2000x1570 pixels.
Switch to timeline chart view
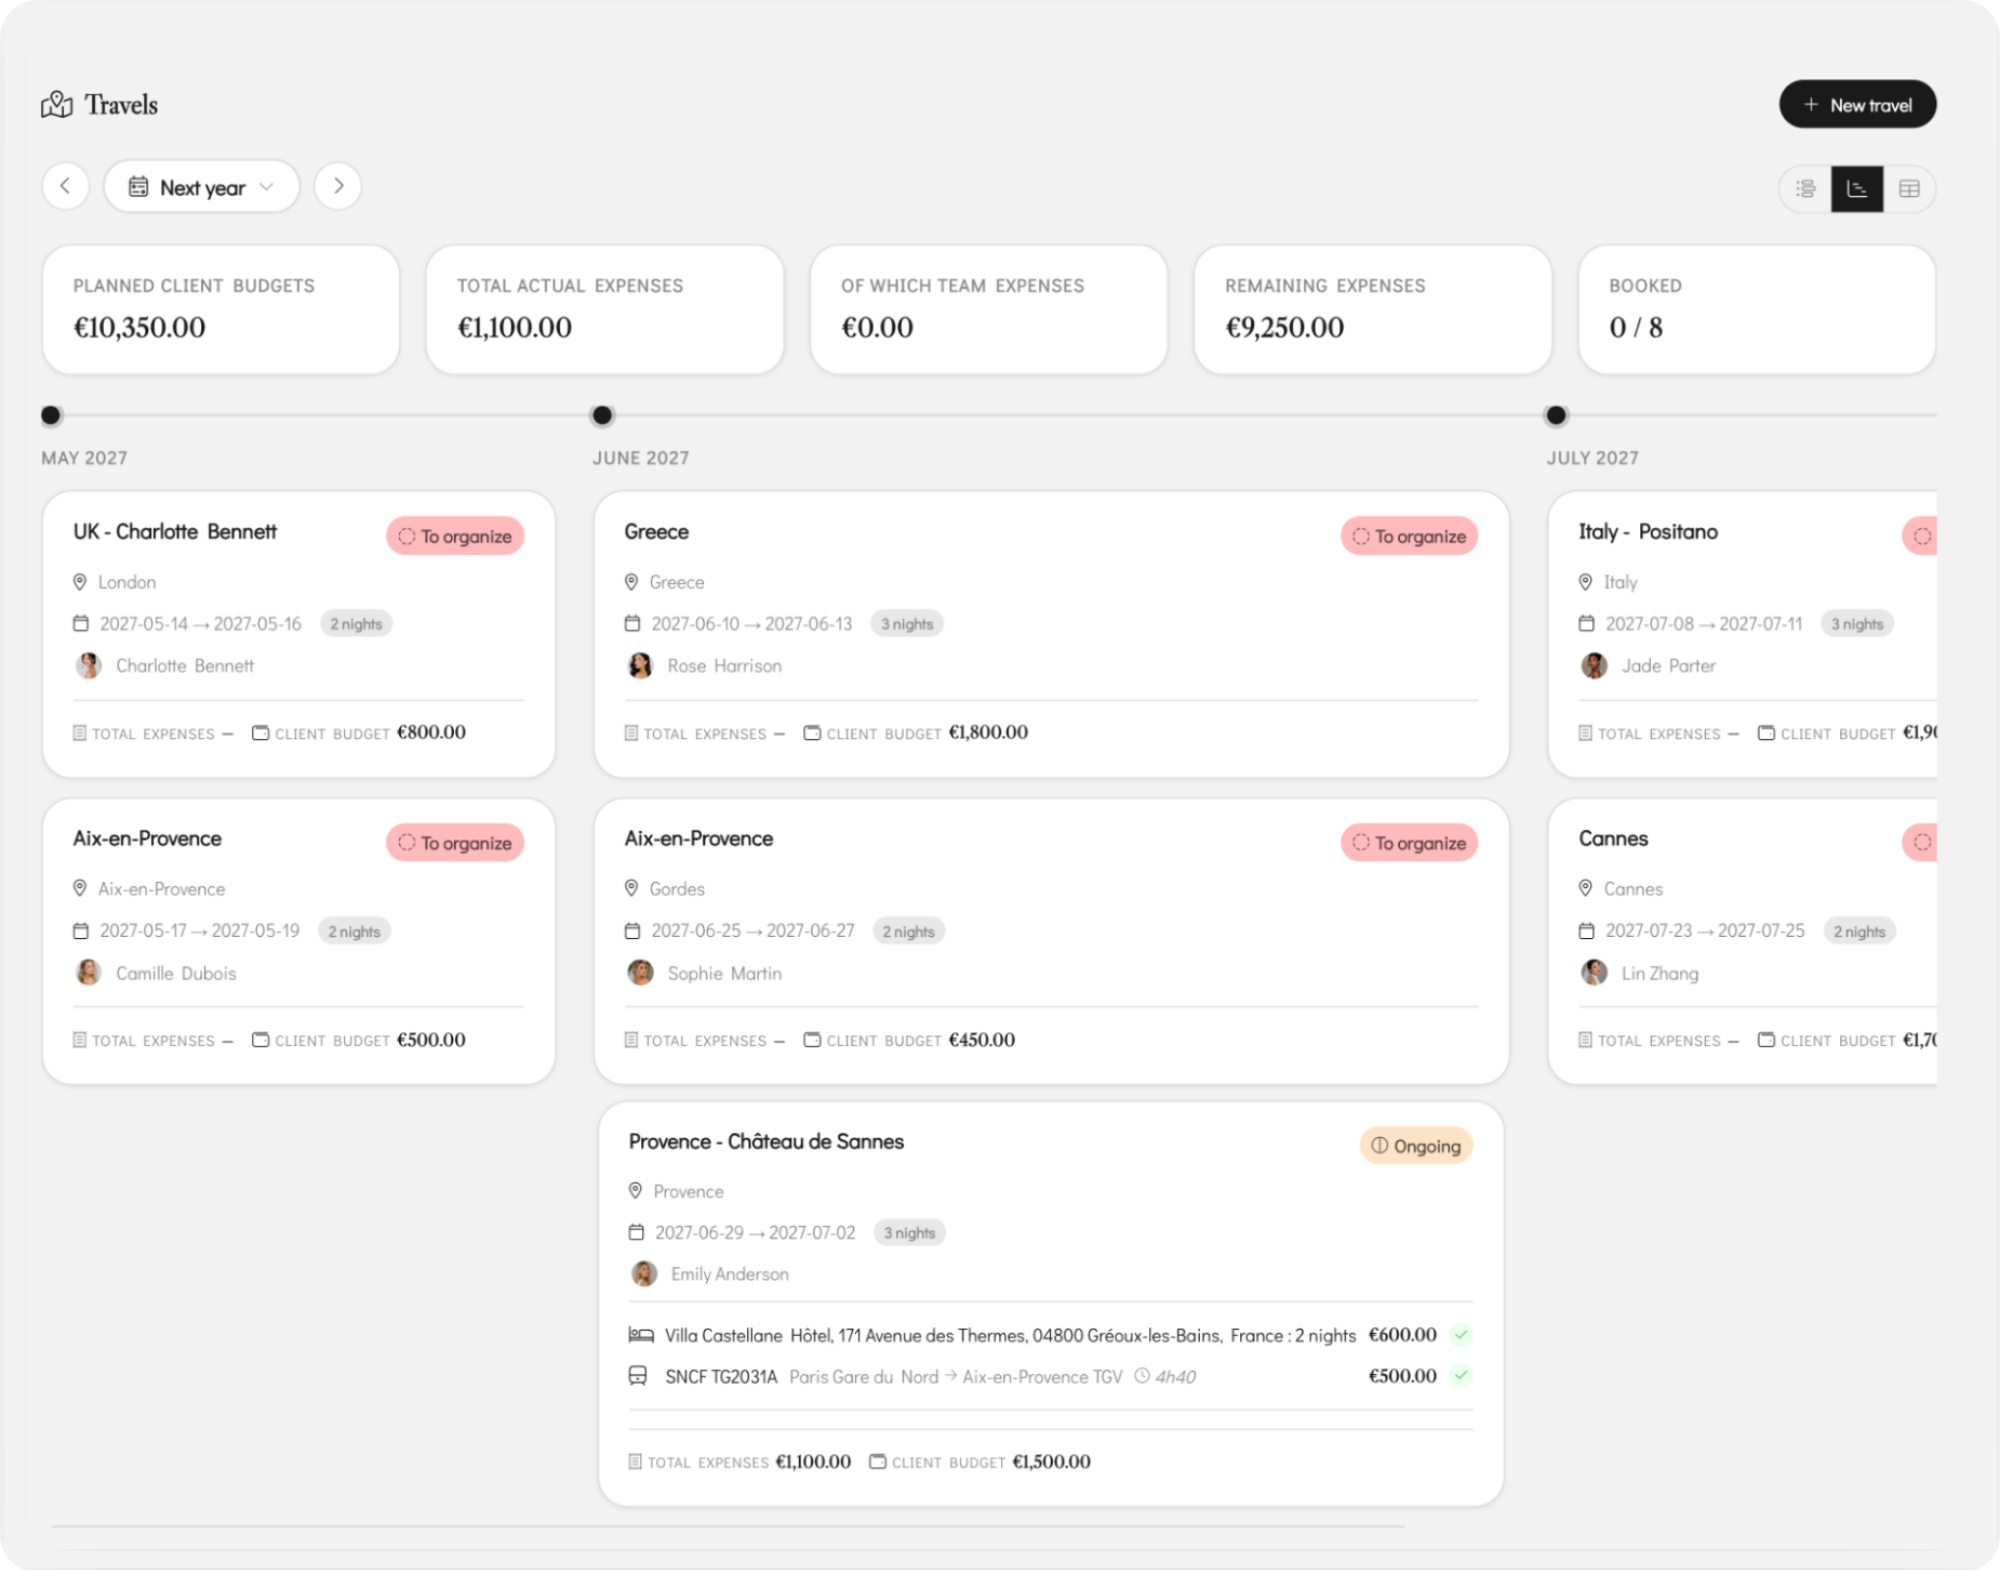point(1857,189)
